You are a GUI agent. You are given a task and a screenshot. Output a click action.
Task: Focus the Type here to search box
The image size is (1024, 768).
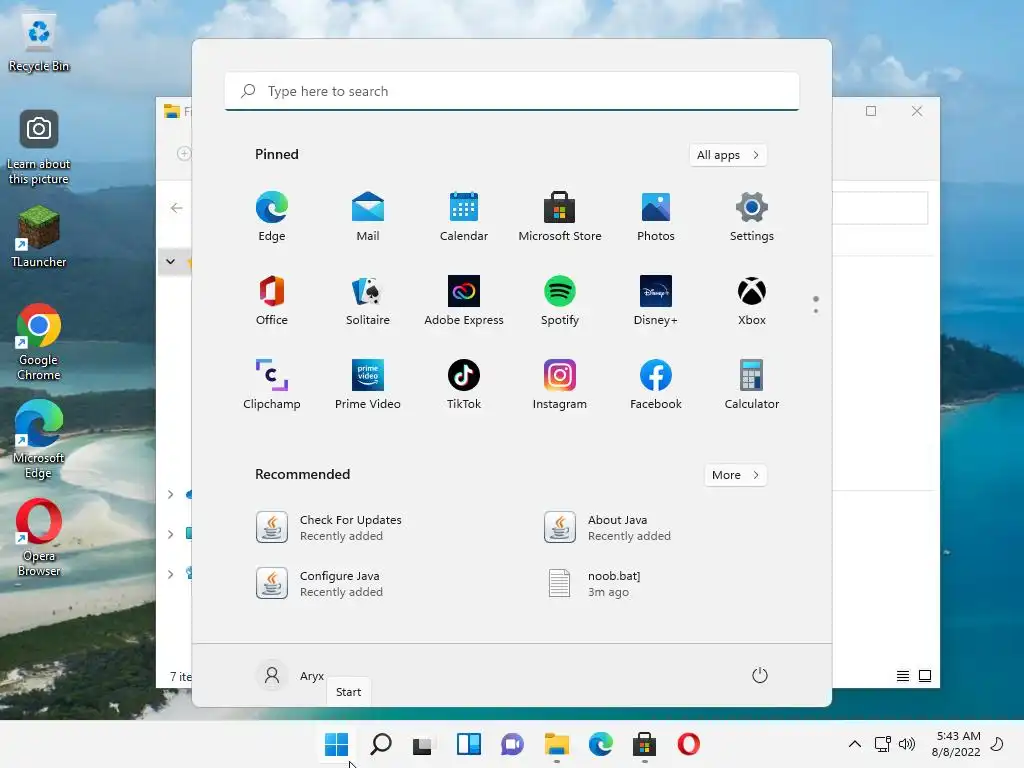point(512,91)
